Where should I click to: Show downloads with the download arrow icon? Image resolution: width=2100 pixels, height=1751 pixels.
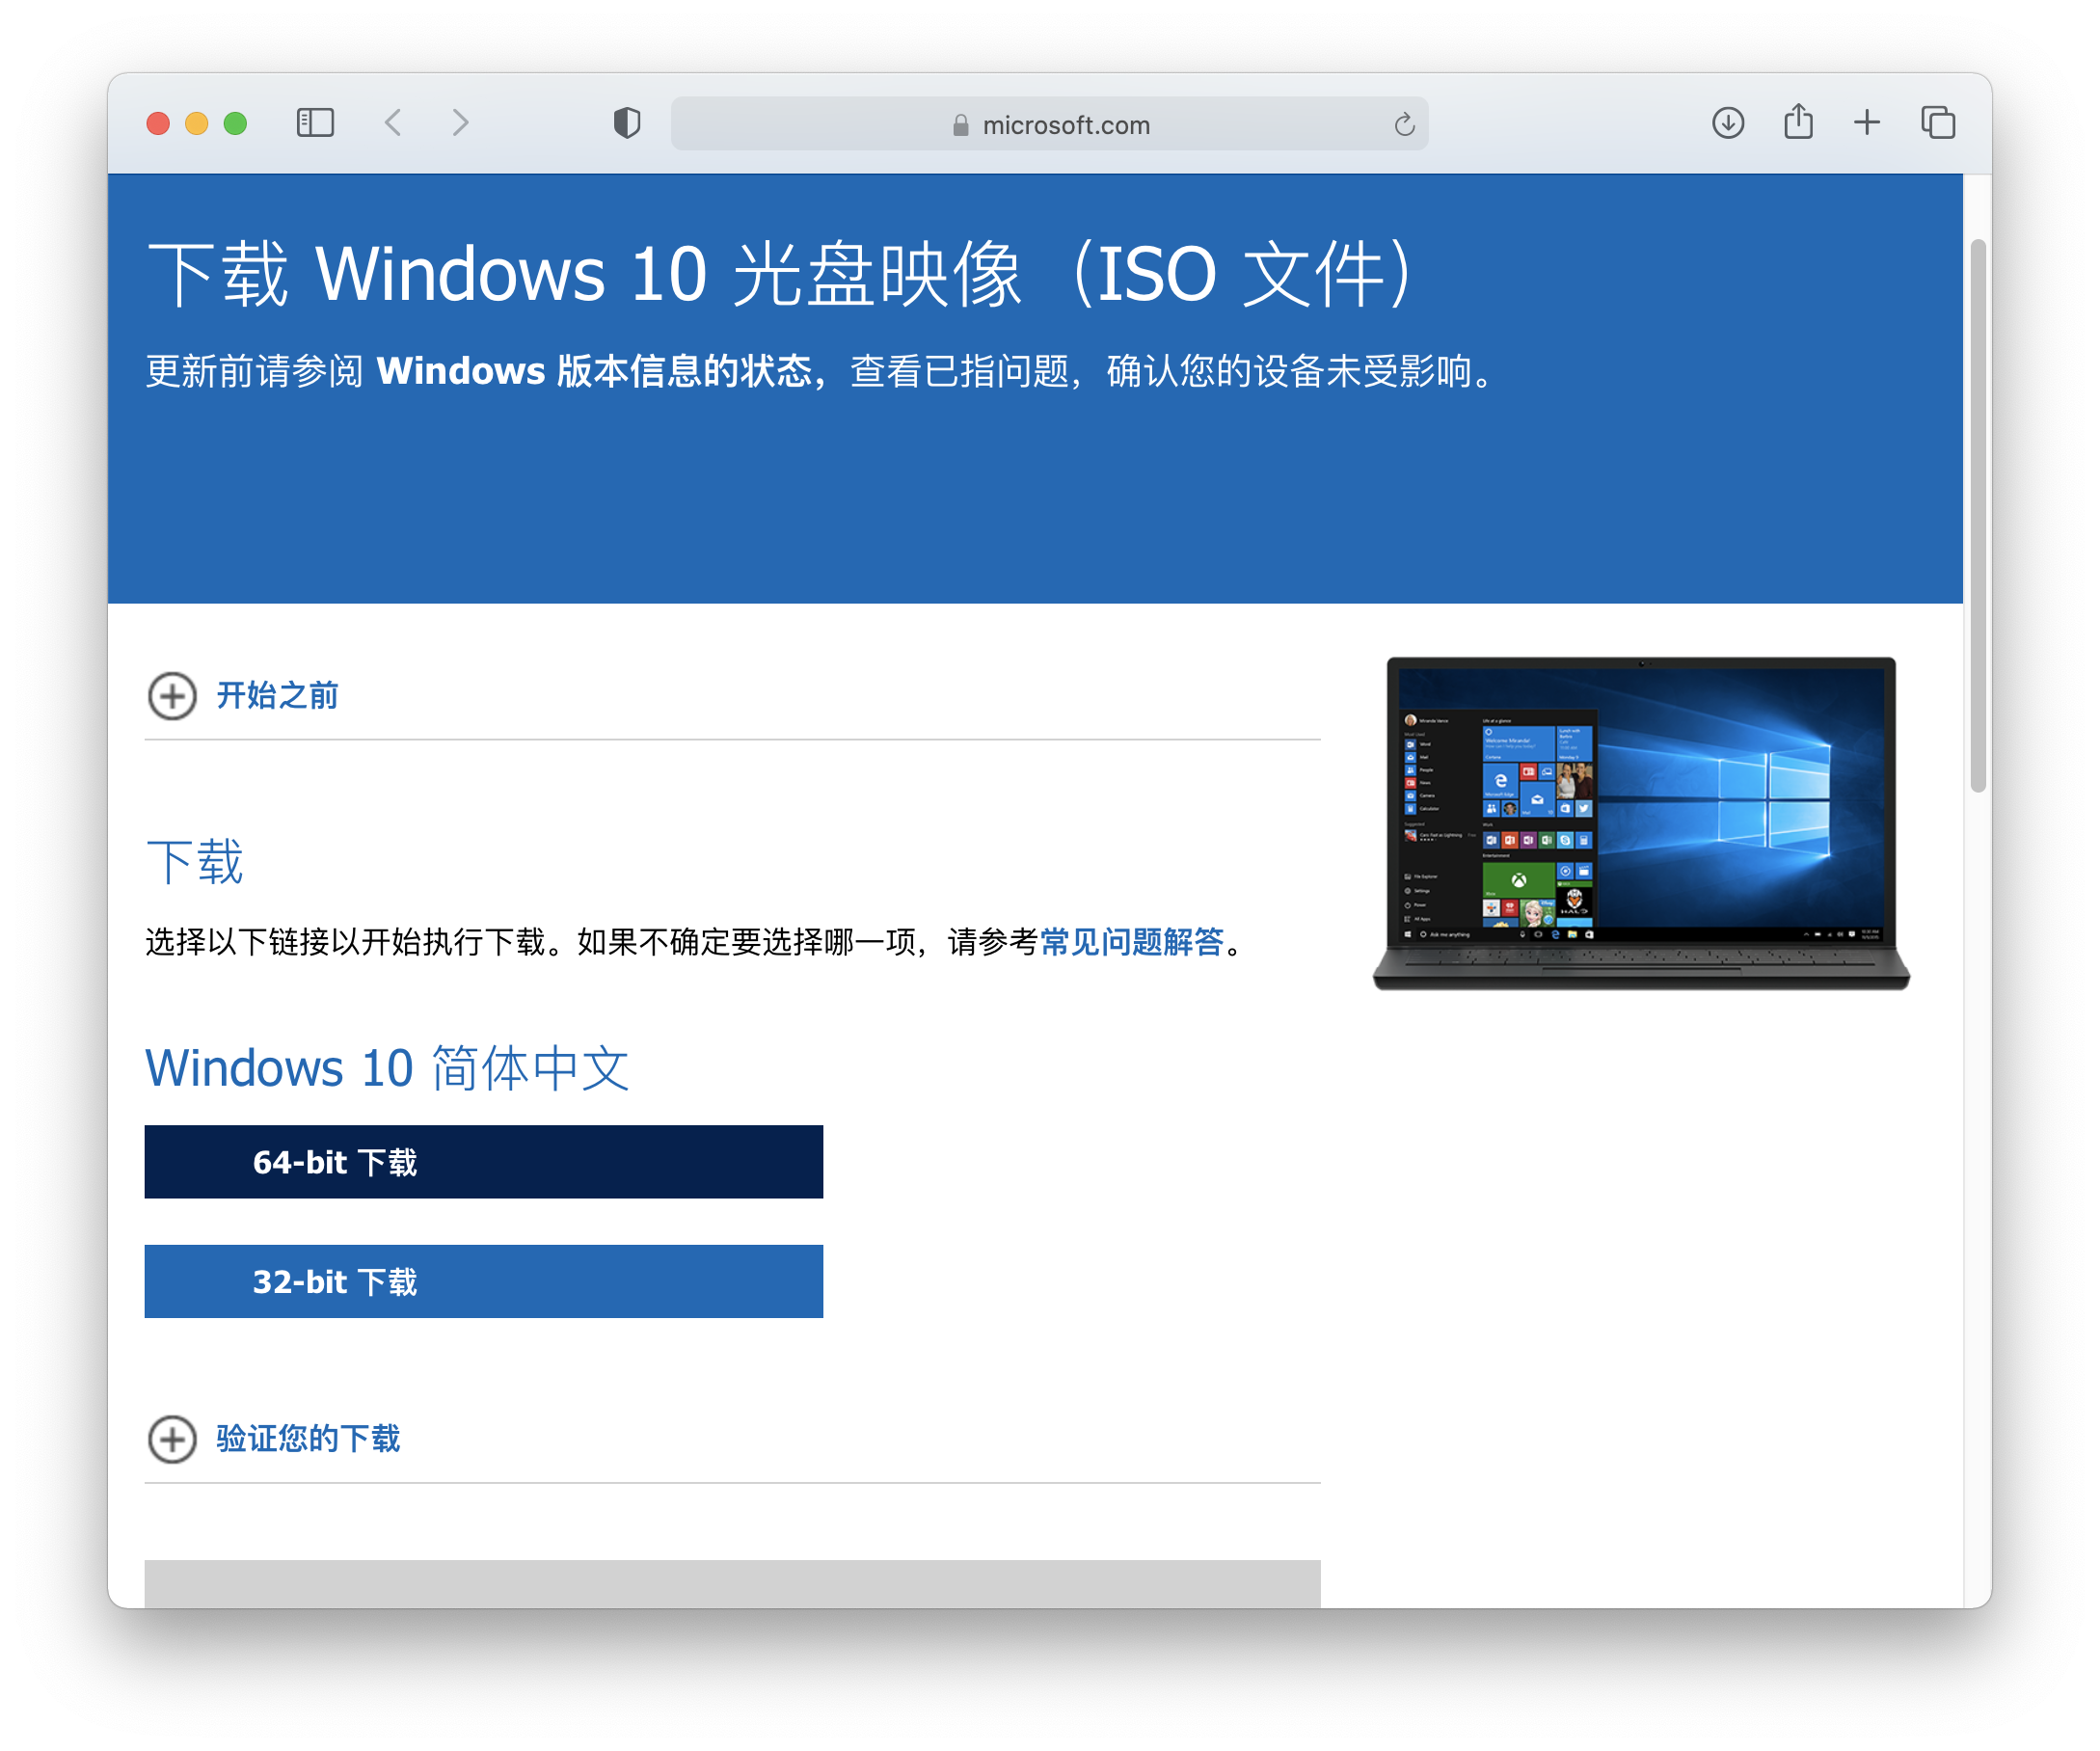click(1728, 123)
